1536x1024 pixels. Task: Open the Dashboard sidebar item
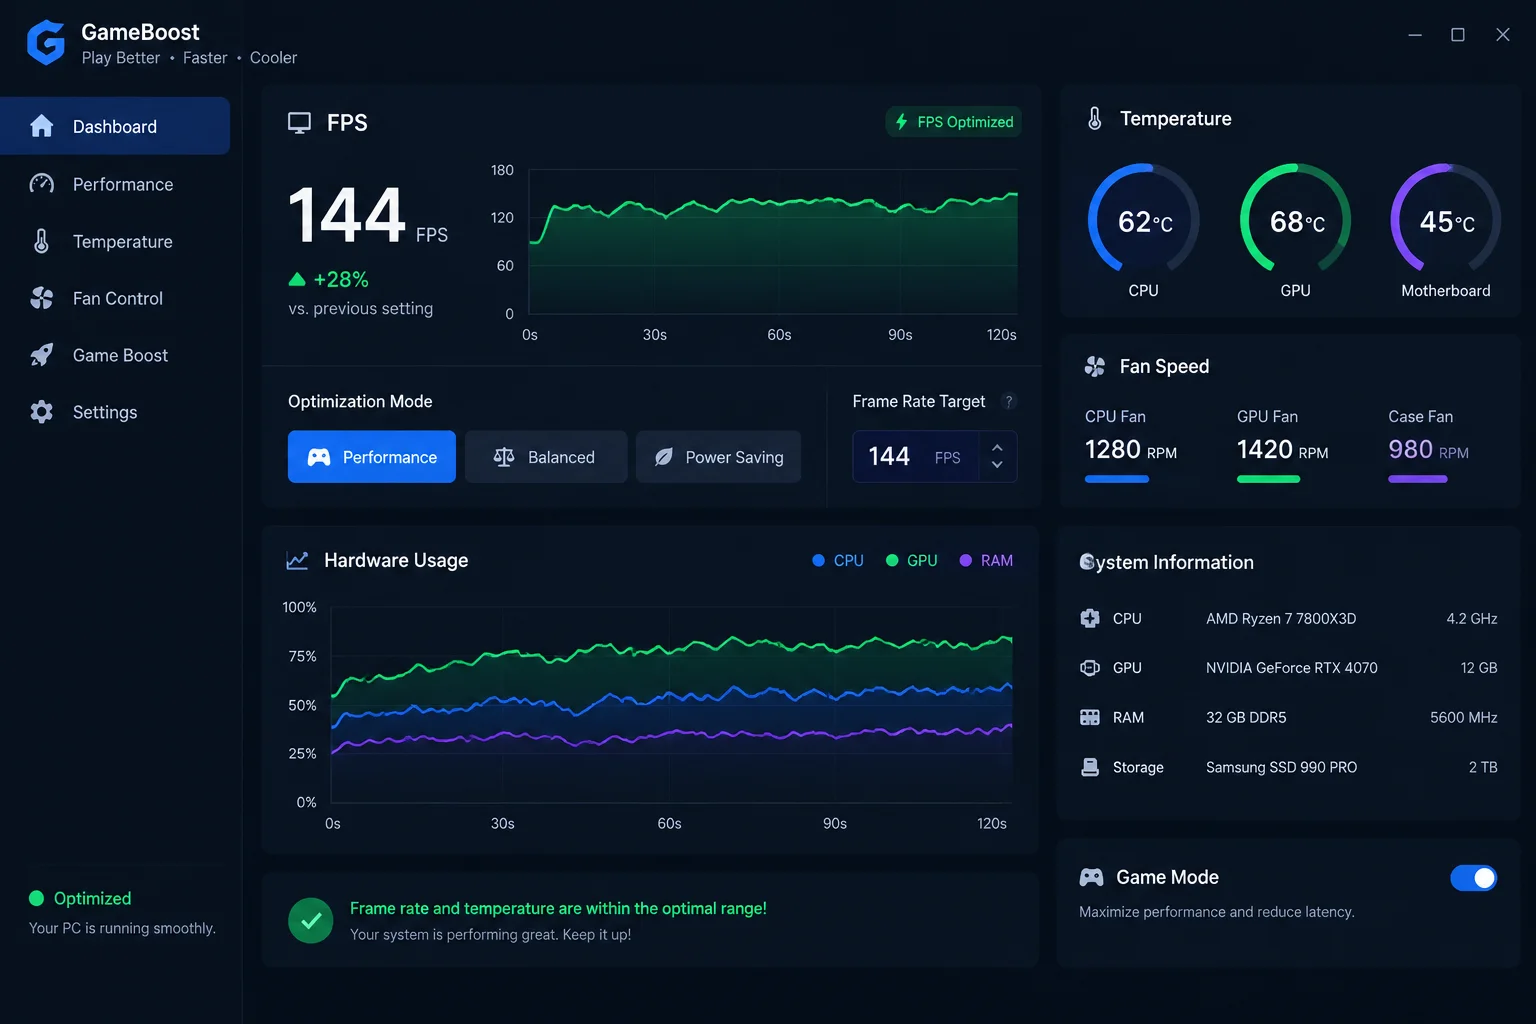point(115,126)
